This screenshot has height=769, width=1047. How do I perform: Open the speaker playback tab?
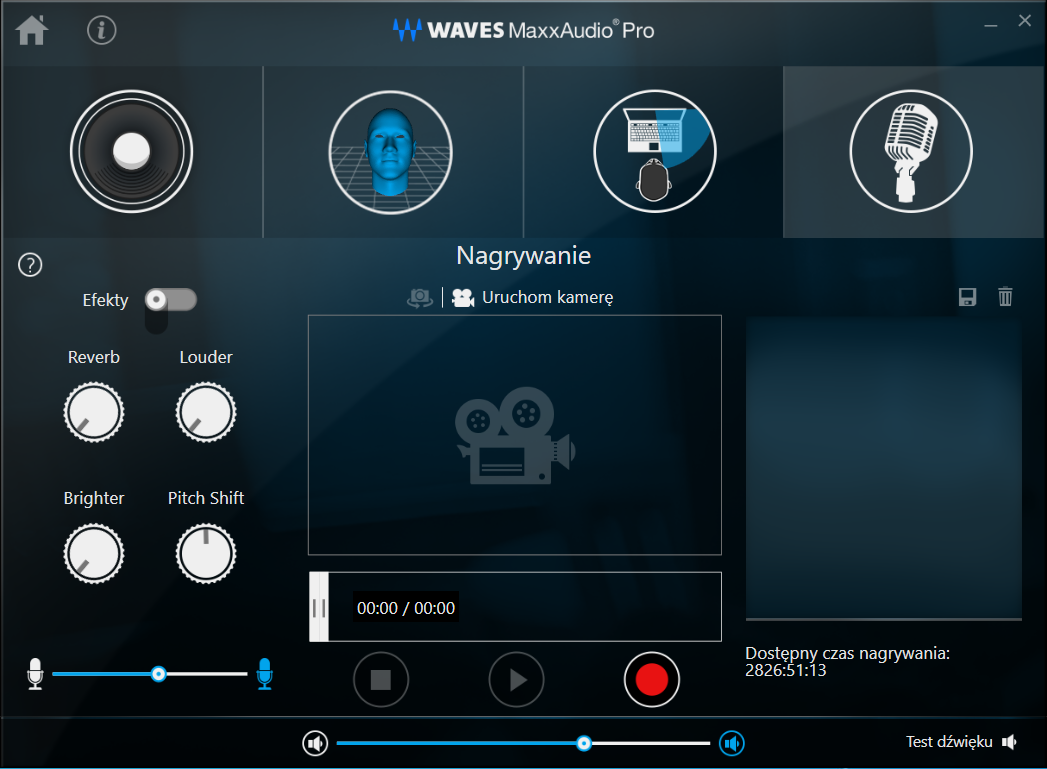click(132, 152)
